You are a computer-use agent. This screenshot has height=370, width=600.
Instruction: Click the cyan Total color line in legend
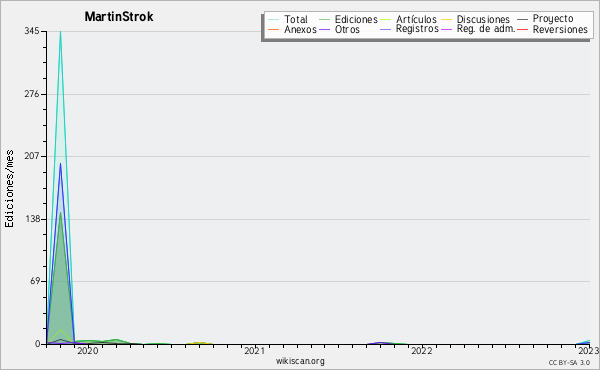click(x=274, y=19)
